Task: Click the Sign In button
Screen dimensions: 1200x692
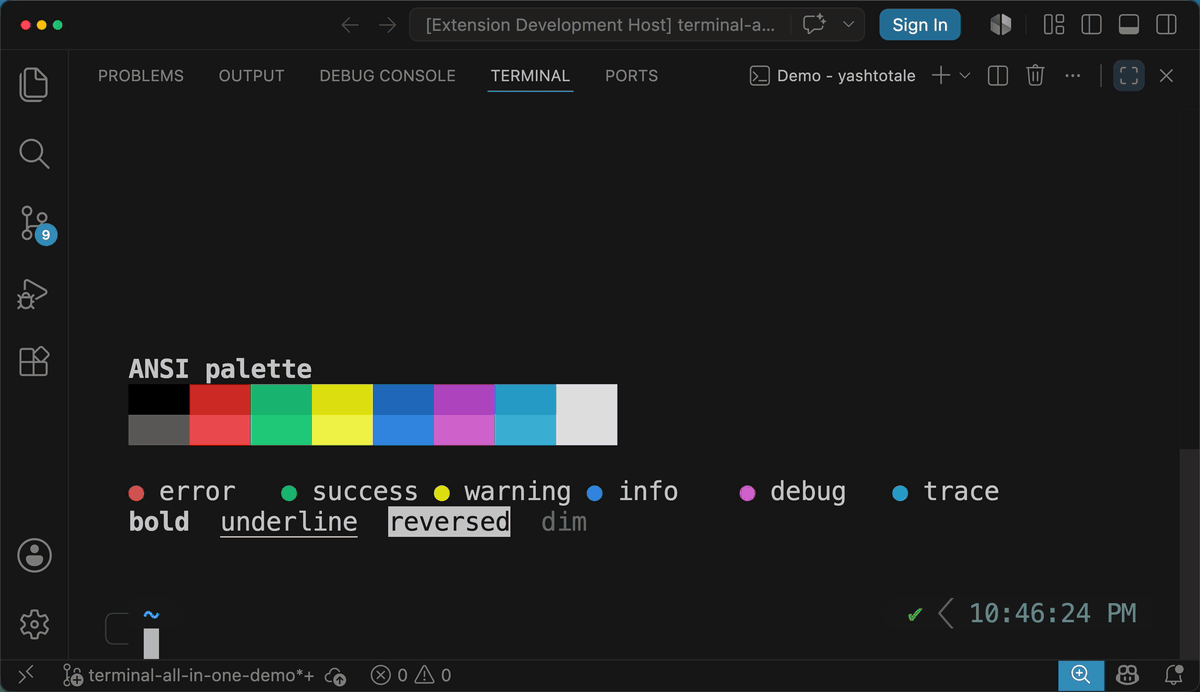Action: click(920, 25)
